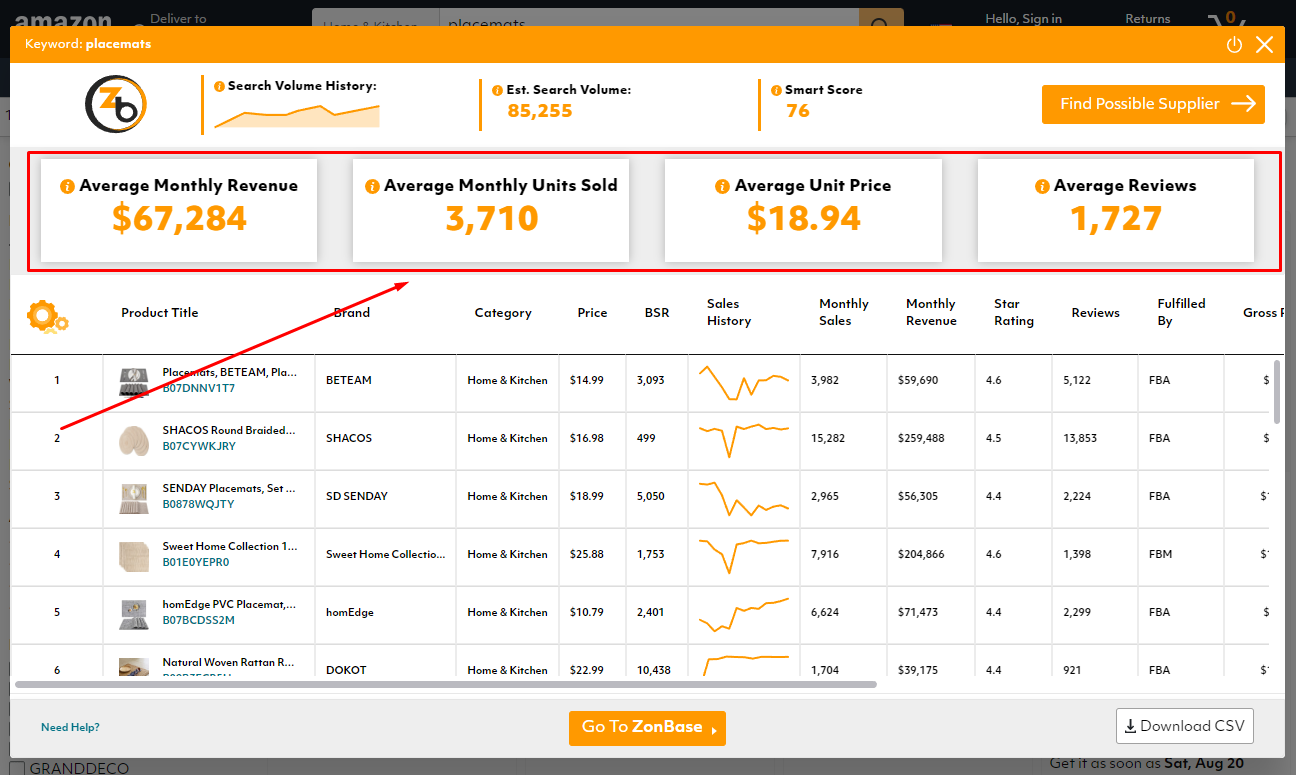Click Deliver to in Amazon header
The image size is (1296, 775).
click(x=178, y=19)
